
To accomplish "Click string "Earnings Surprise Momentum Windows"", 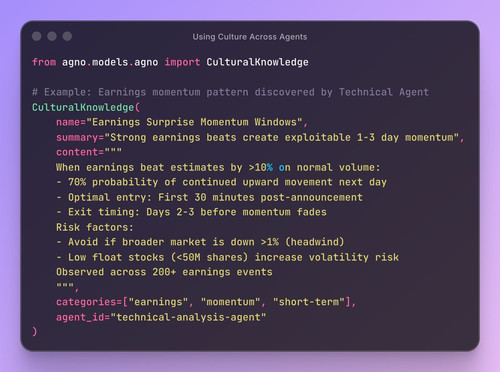I will pos(194,122).
